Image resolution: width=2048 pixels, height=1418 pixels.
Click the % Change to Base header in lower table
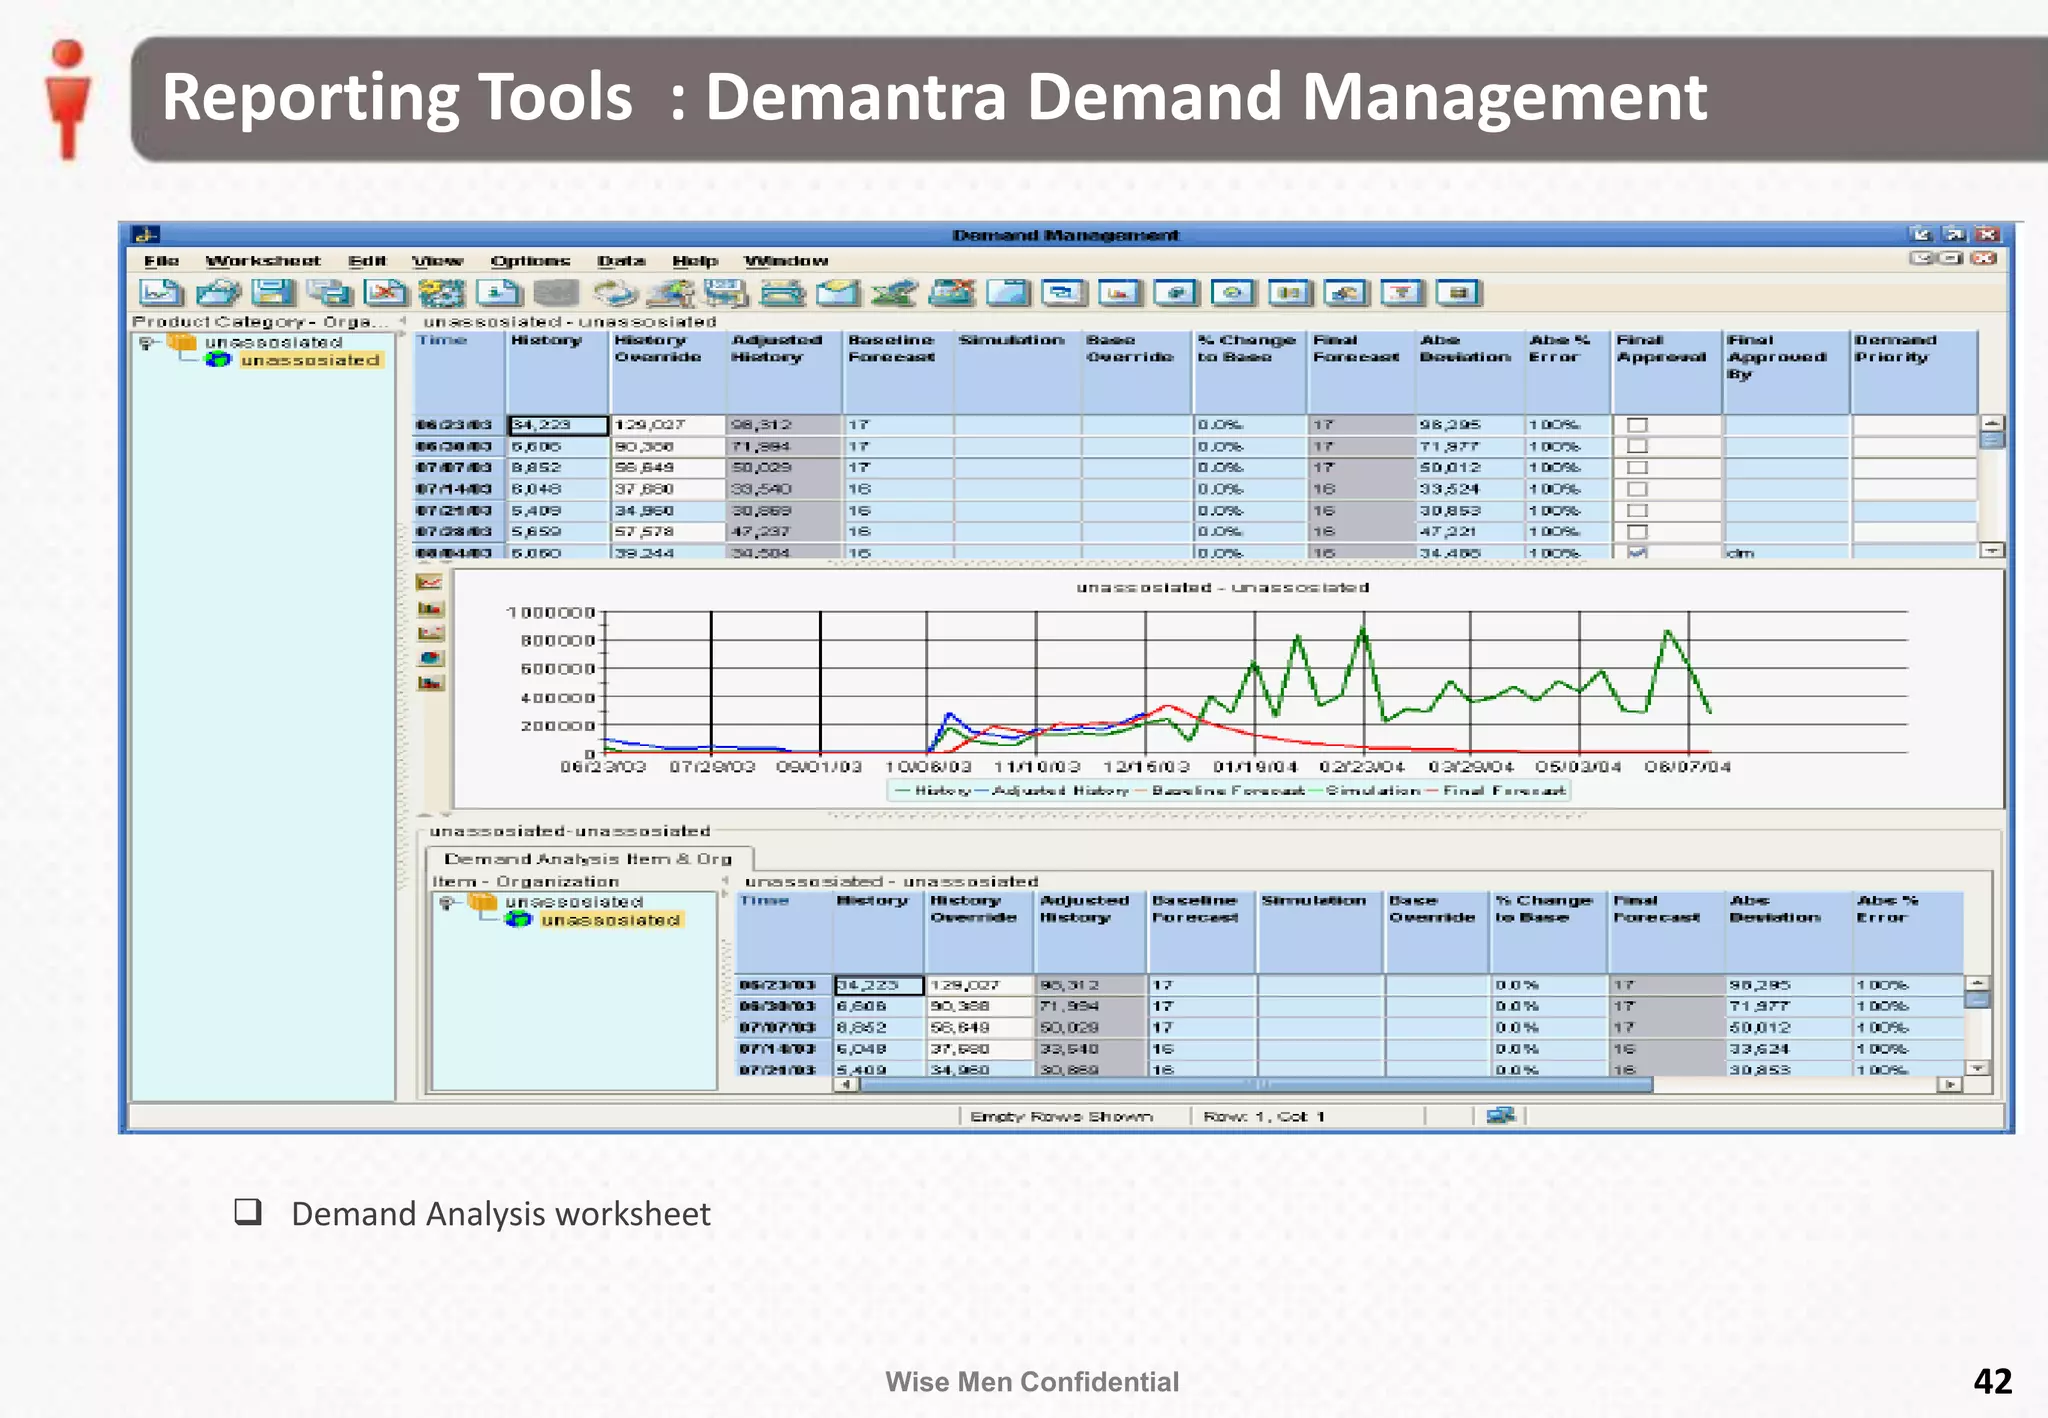click(x=1549, y=932)
